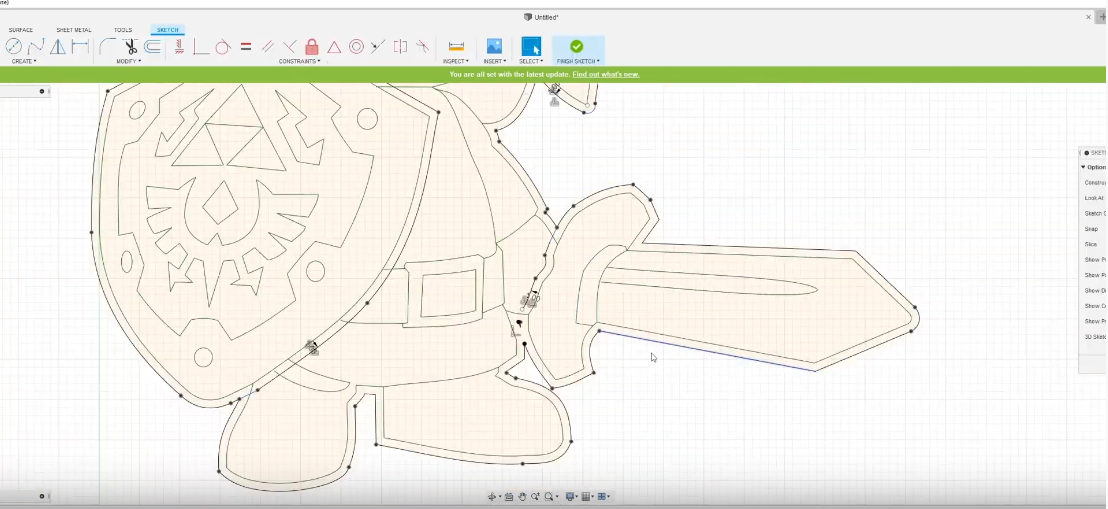The height and width of the screenshot is (509, 1108).
Task: Select the belt buckle inner rectangle
Action: pos(449,293)
